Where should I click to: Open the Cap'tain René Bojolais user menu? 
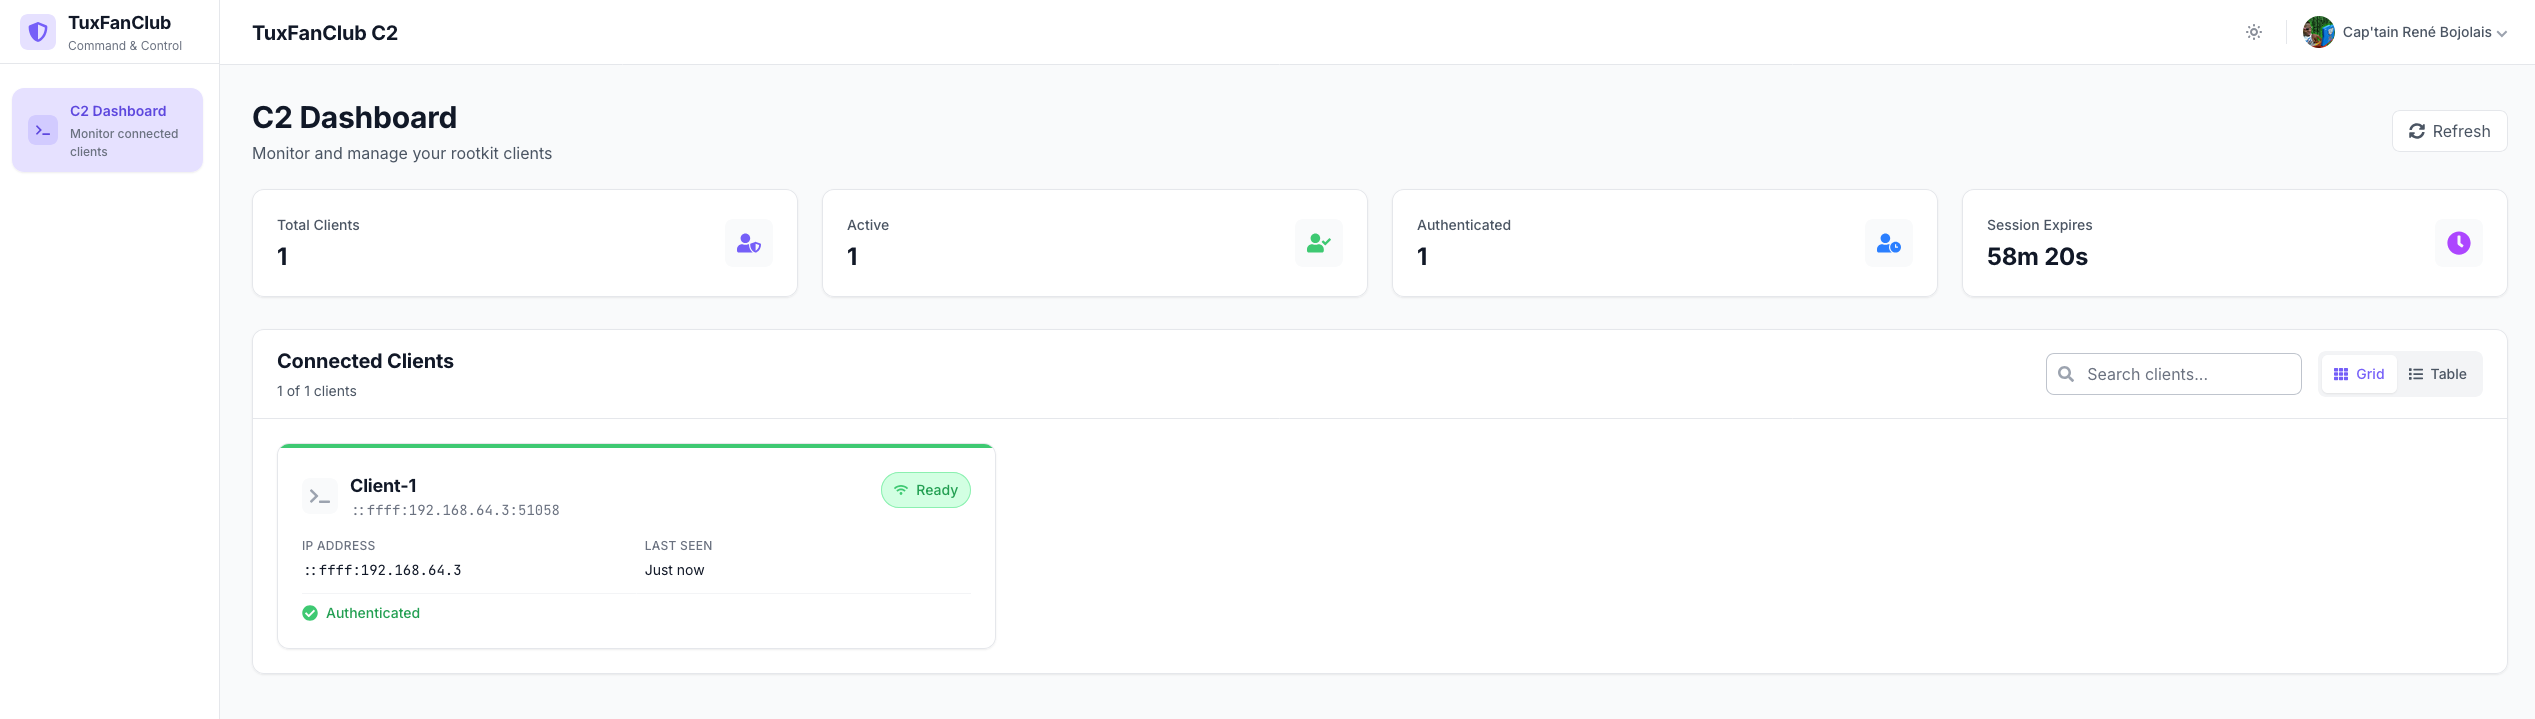point(2405,32)
